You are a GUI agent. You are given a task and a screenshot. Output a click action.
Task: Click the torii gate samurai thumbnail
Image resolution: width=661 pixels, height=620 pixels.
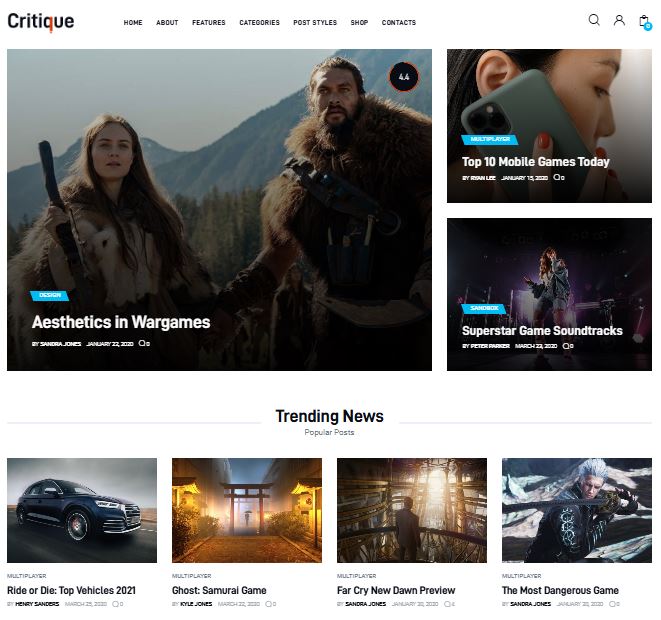pyautogui.click(x=247, y=510)
